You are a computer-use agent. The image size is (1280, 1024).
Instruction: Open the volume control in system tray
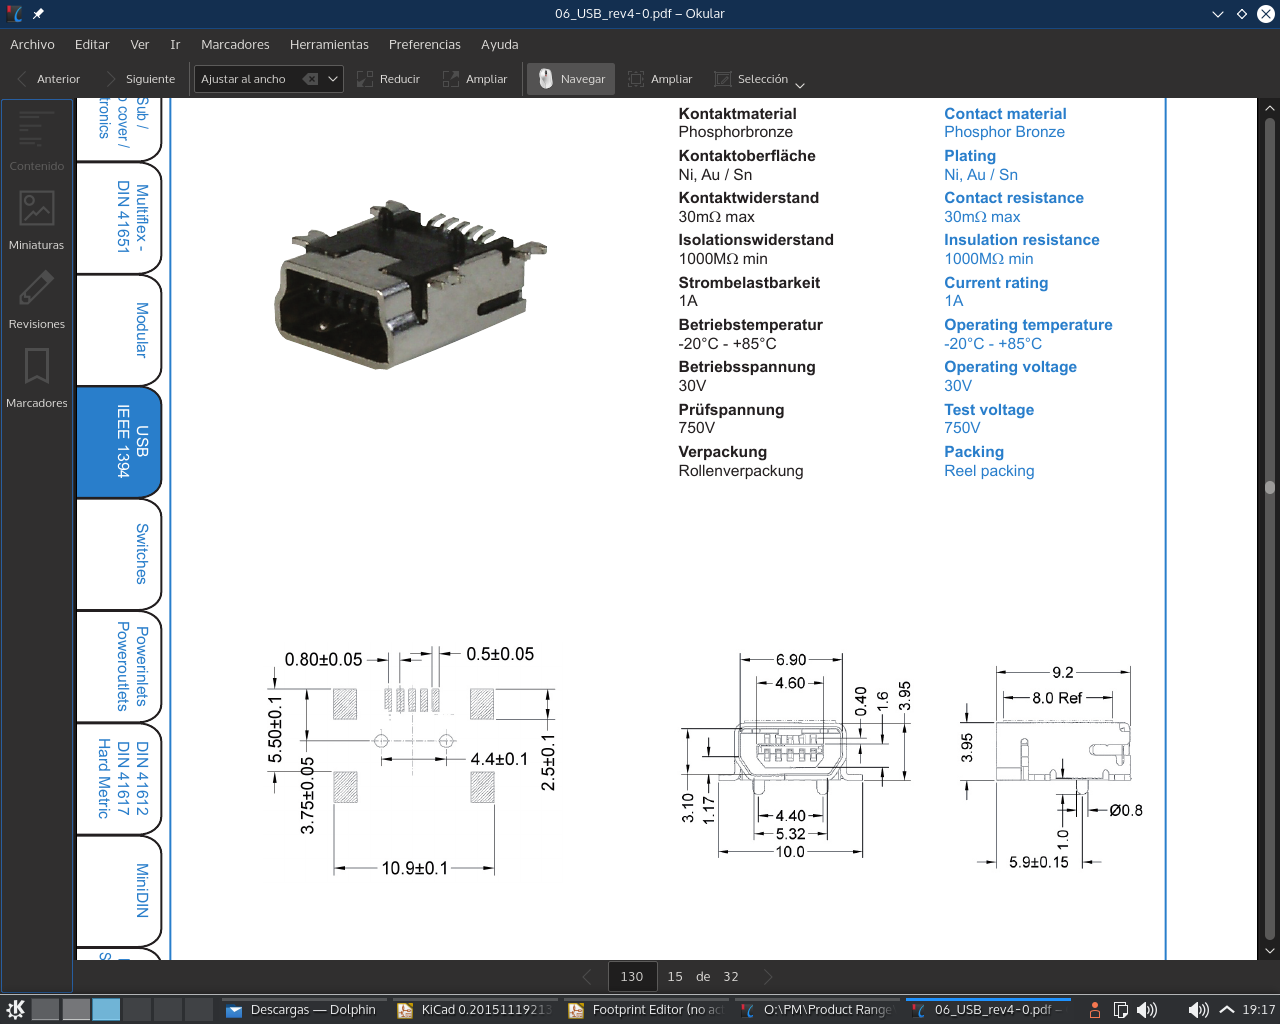click(1198, 1010)
